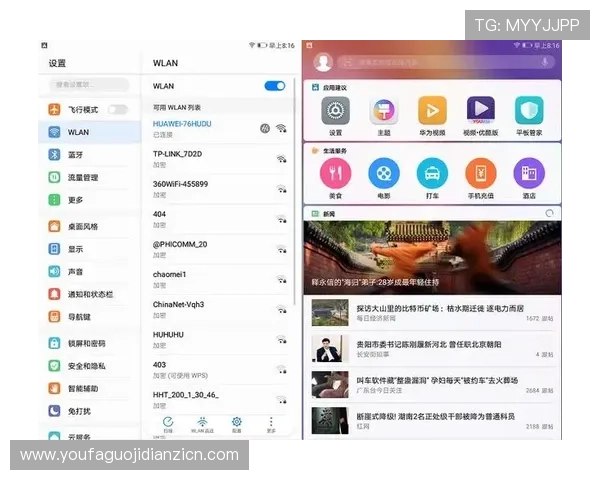Click the WPS icon beside HUAWEI-76HUDU
This screenshot has height=480, width=600.
[265, 129]
